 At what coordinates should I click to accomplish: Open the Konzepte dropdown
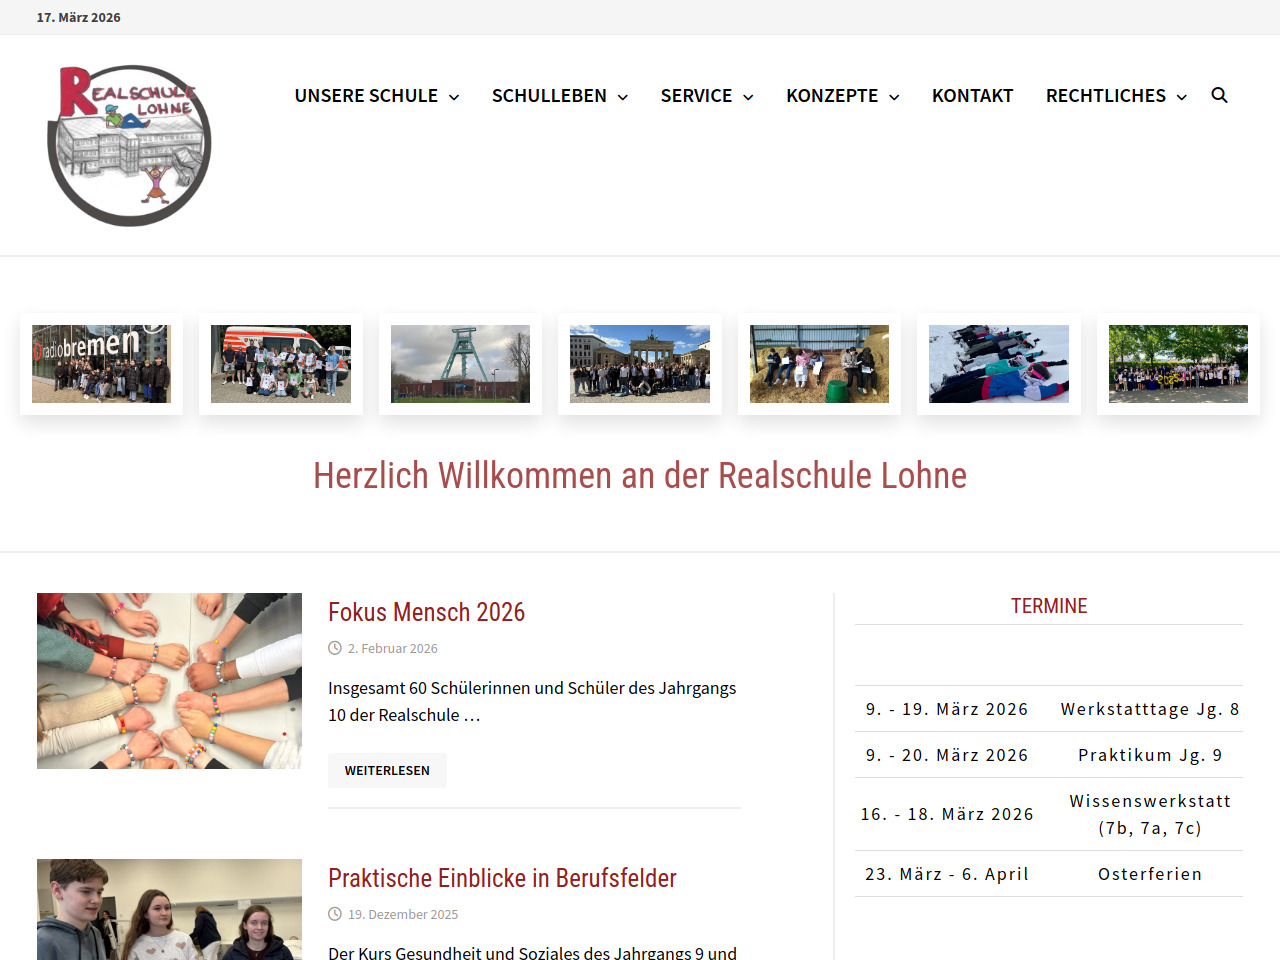(842, 96)
